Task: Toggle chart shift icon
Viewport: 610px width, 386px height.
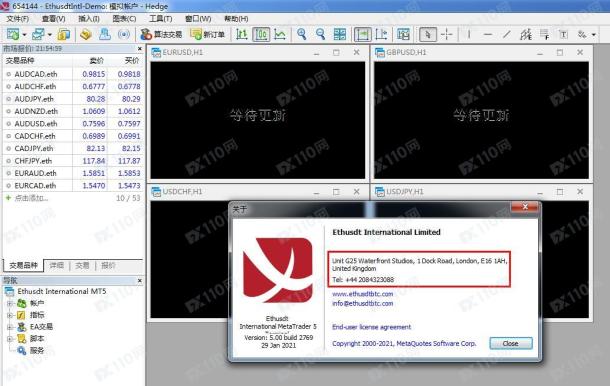Action: [x=382, y=35]
